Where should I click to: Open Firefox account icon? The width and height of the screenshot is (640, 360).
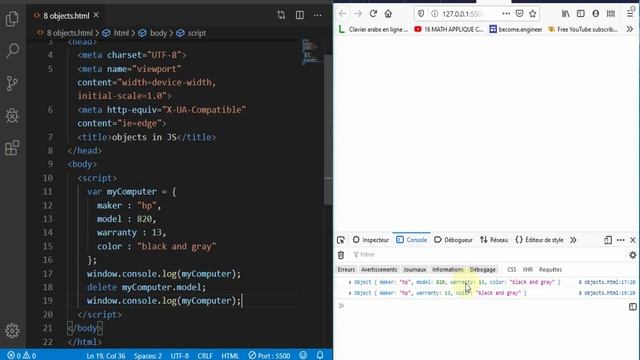[596, 13]
